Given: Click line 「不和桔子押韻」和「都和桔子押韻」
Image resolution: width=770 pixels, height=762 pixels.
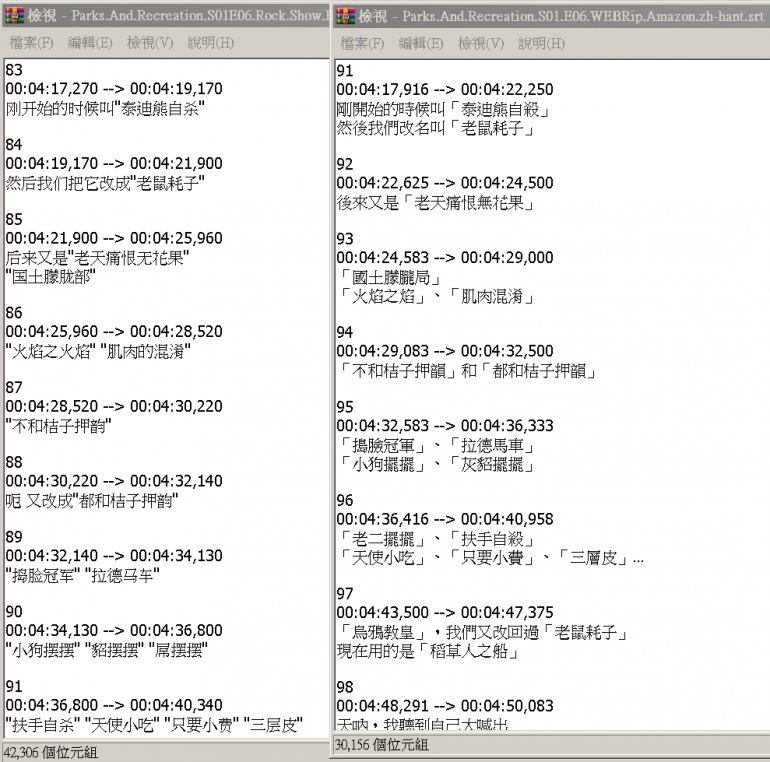Looking at the screenshot, I should pos(467,371).
